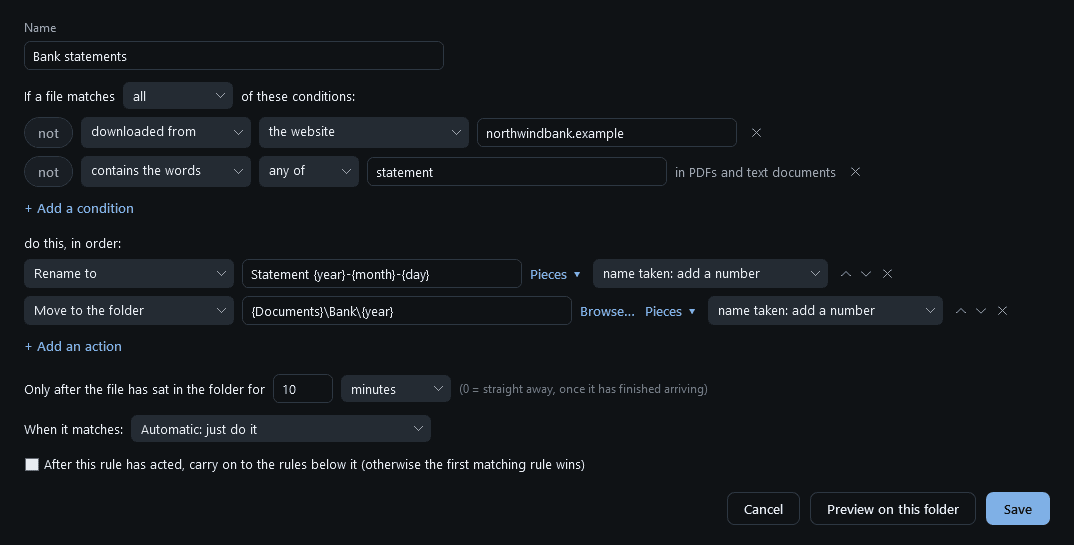This screenshot has width=1074, height=545.
Task: Open the Rename to action type dropdown
Action: [x=129, y=274]
